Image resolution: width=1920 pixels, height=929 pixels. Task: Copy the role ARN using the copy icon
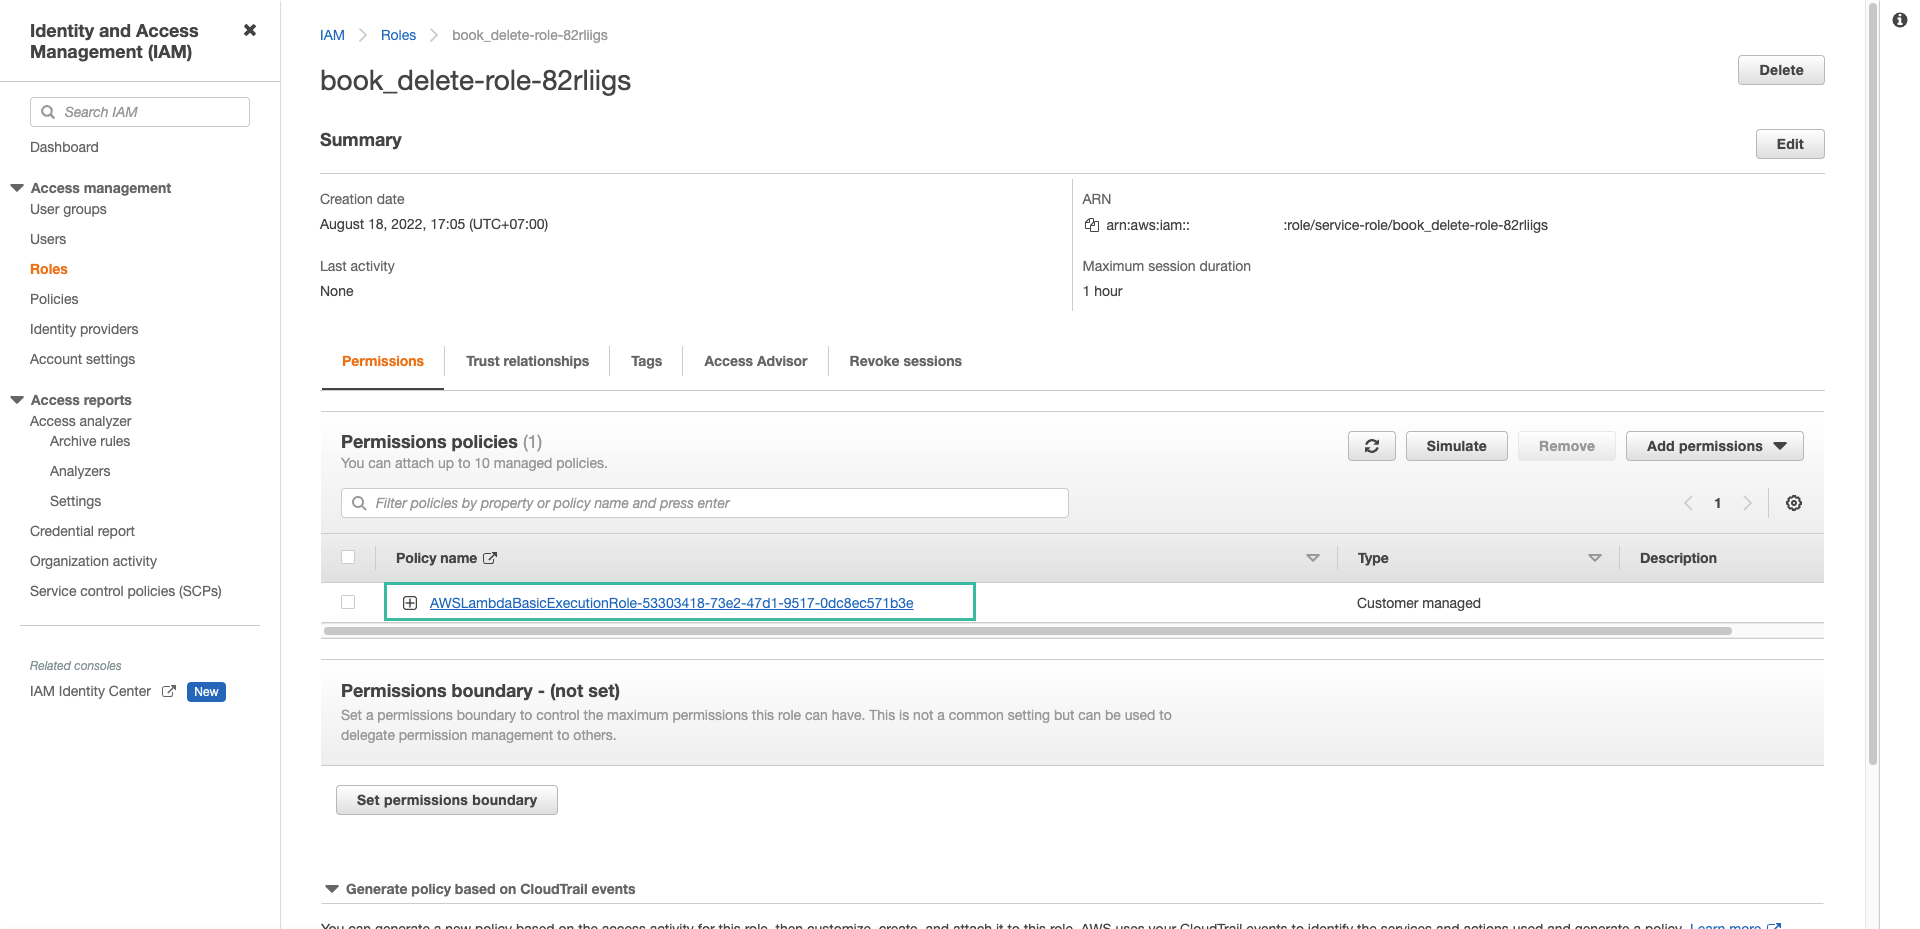tap(1091, 225)
